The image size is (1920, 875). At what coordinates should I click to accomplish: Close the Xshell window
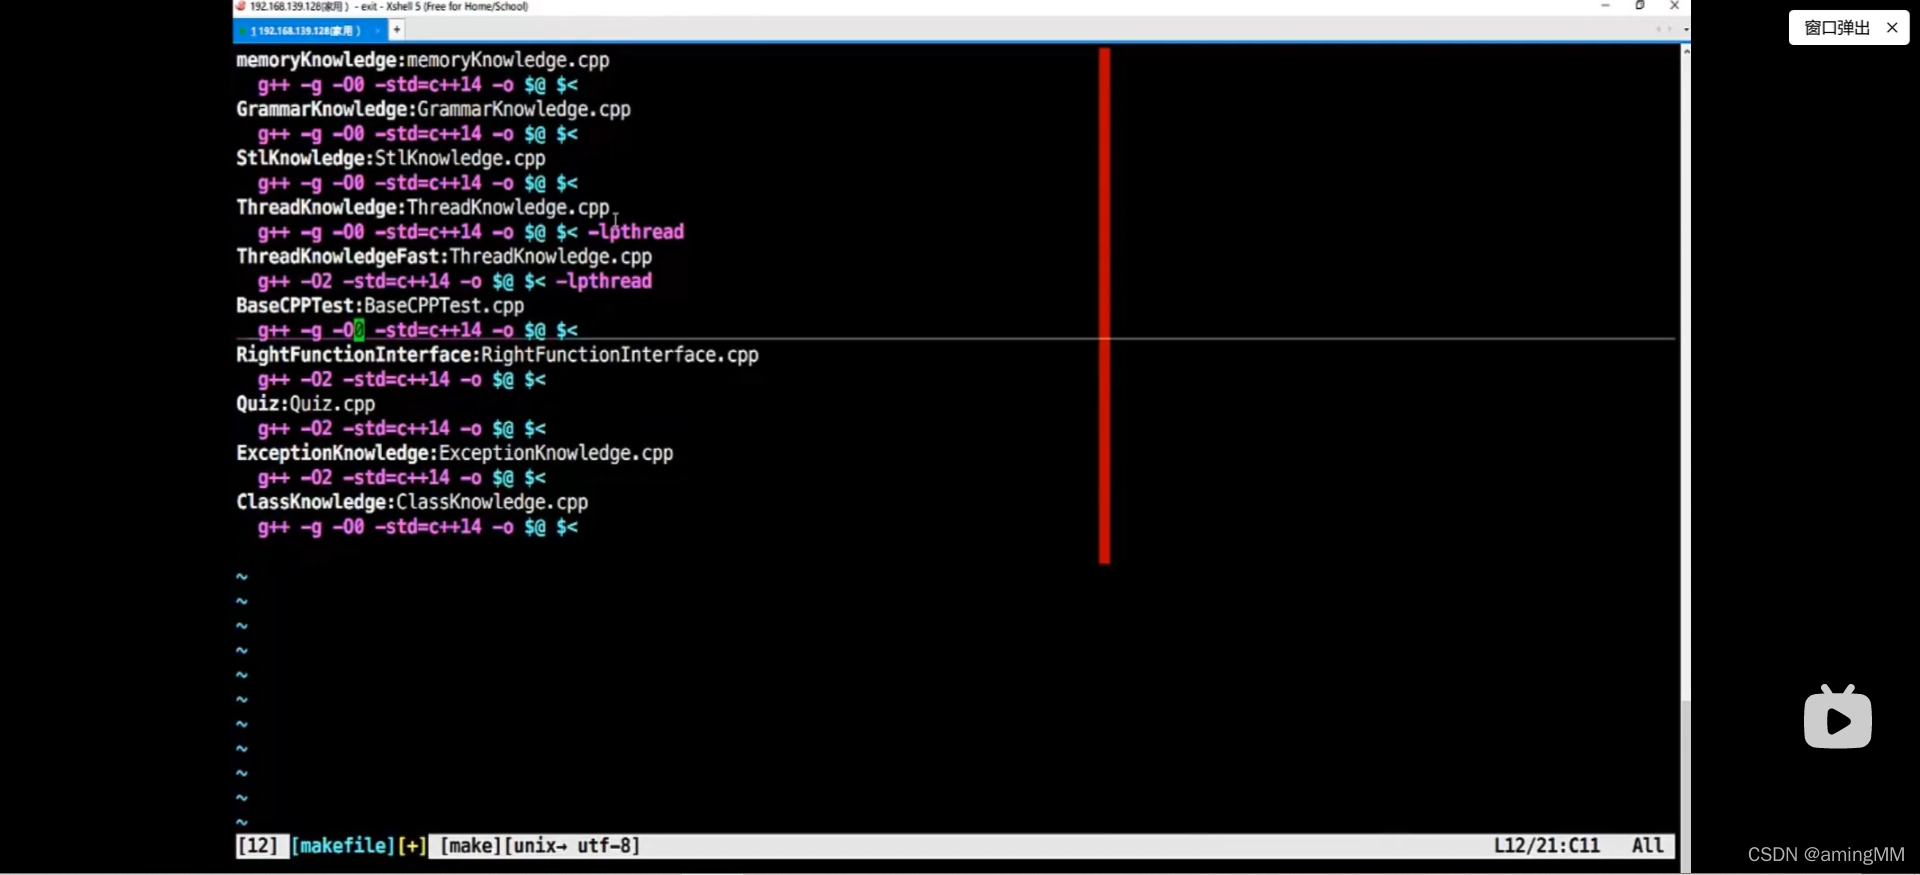(x=1674, y=6)
